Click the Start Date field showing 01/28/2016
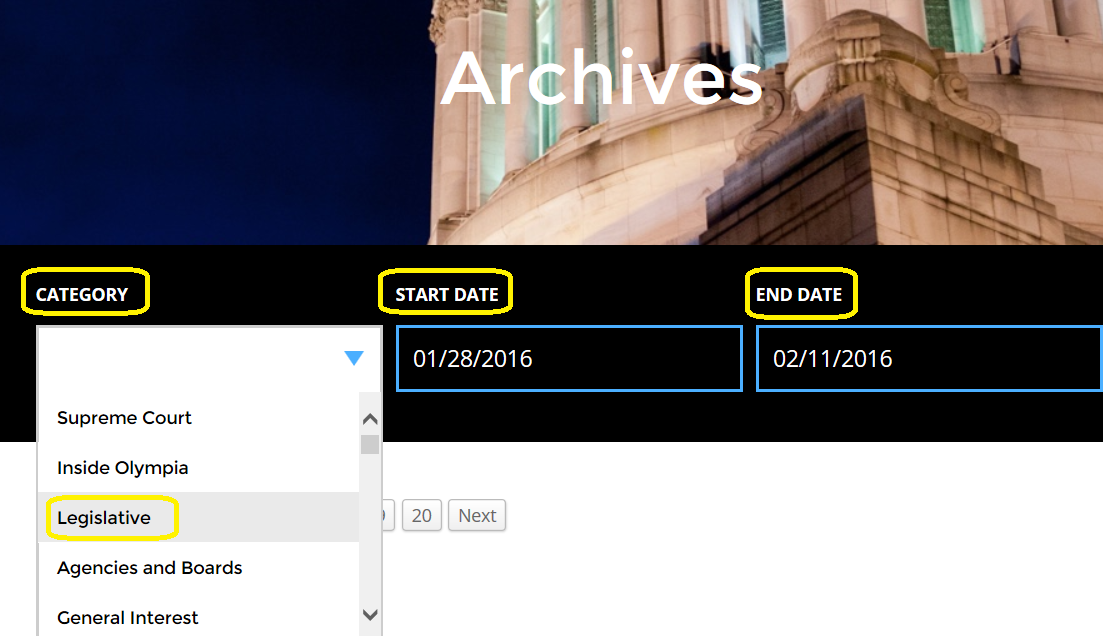 [x=568, y=358]
